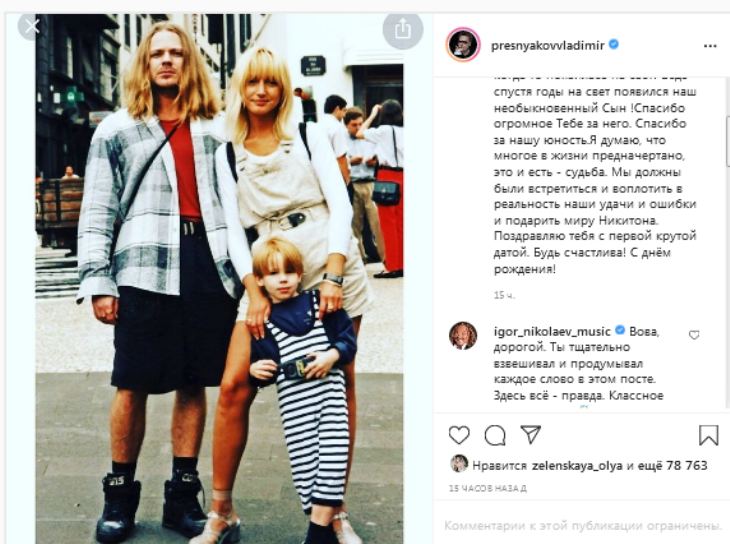Open comments via speech bubble icon
Screen dimensions: 730x544
coord(495,435)
